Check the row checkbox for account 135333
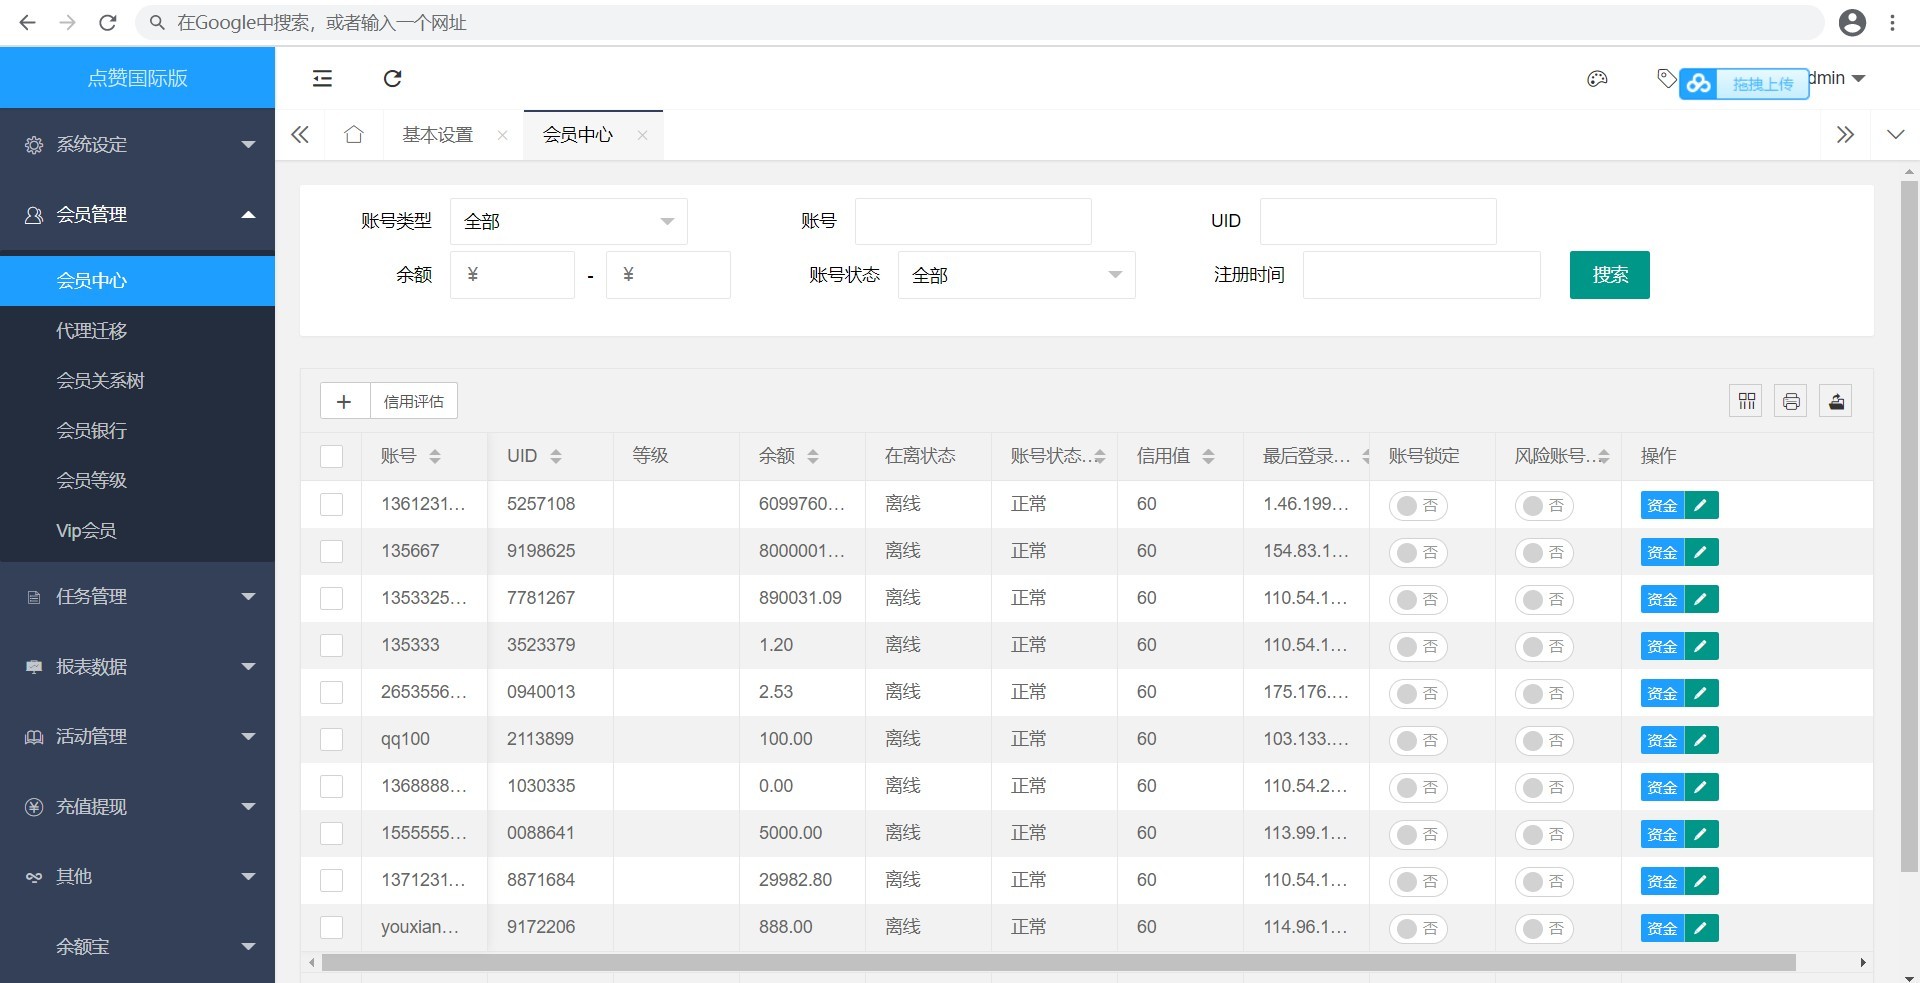Viewport: 1920px width, 983px height. tap(331, 645)
